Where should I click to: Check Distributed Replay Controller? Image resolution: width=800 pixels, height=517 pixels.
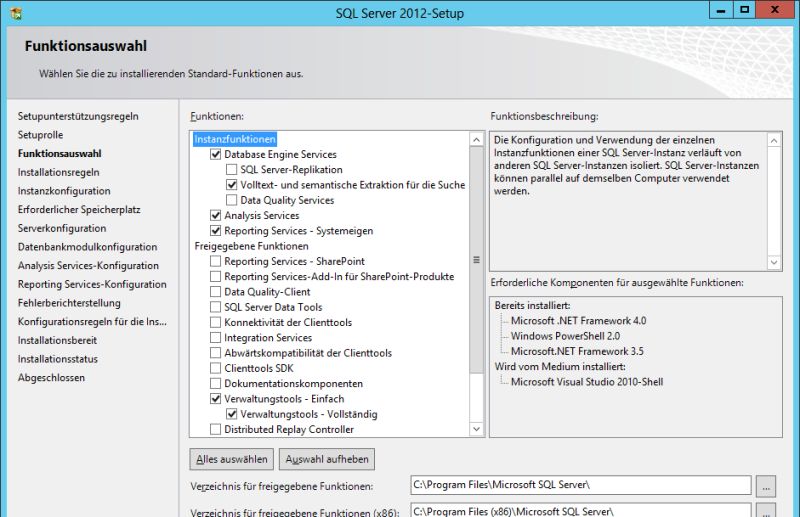[215, 429]
